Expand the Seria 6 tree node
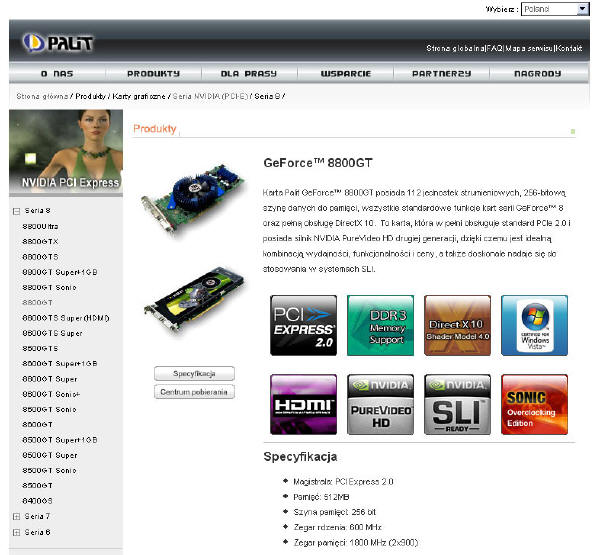600x555 pixels. pos(16,532)
